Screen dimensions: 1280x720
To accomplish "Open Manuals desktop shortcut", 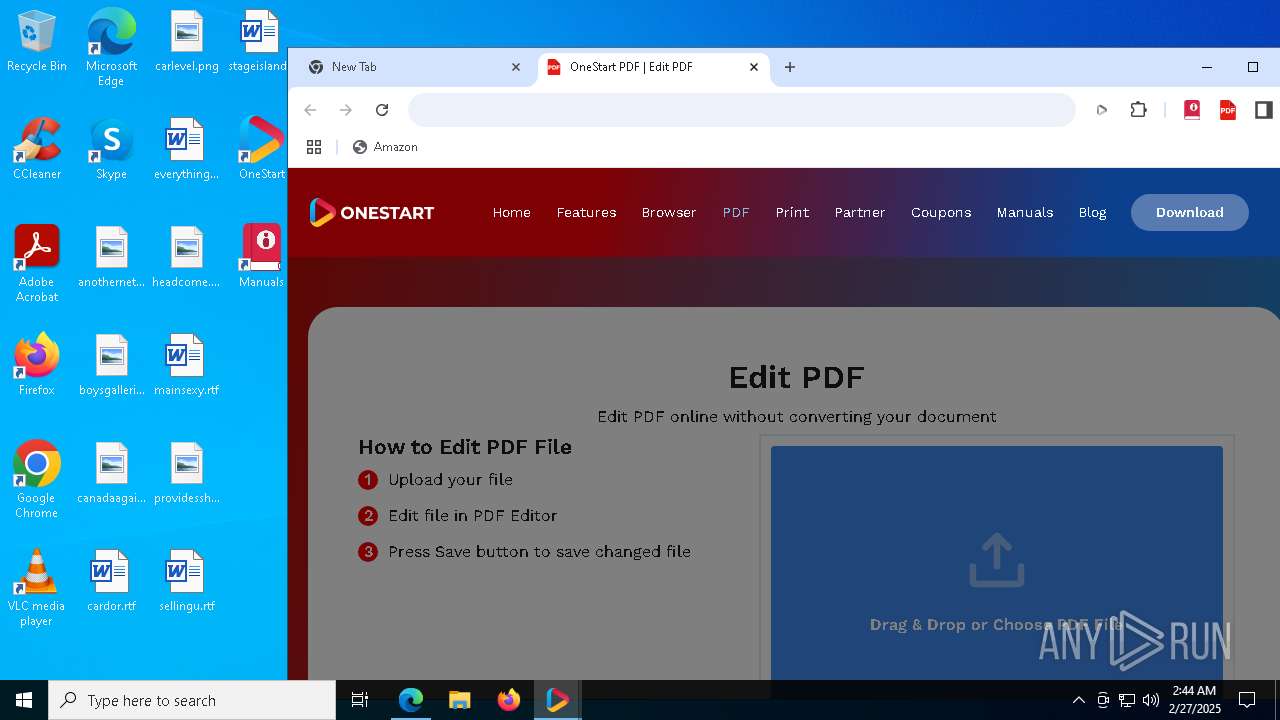I will [x=261, y=258].
